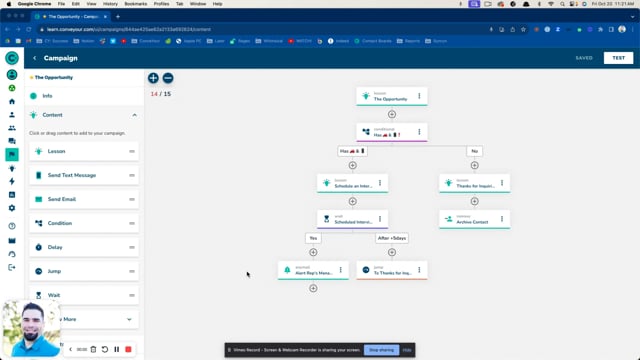Click Hide in the screen sharing bar
Viewport: 640px width, 360px height.
coord(407,350)
